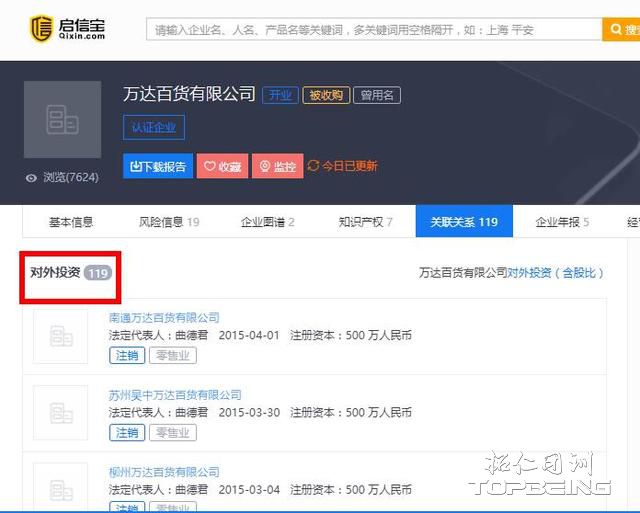Image resolution: width=640 pixels, height=513 pixels.
Task: Open 柳州万达百货有限公司 link
Action: pyautogui.click(x=164, y=472)
